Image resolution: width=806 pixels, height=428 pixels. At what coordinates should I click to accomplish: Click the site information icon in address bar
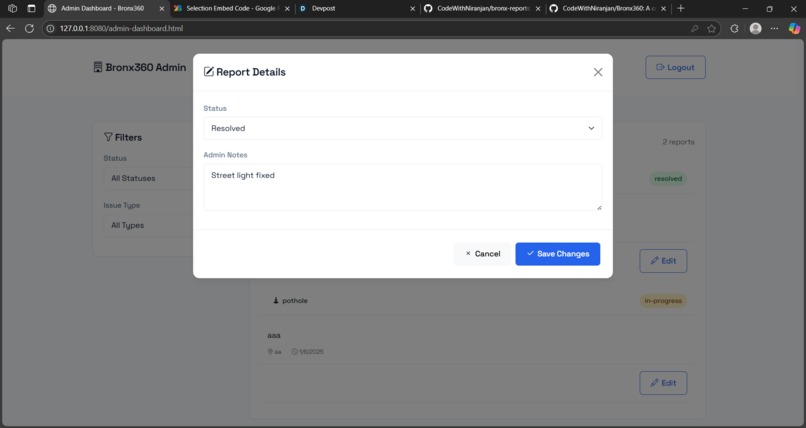coord(50,28)
